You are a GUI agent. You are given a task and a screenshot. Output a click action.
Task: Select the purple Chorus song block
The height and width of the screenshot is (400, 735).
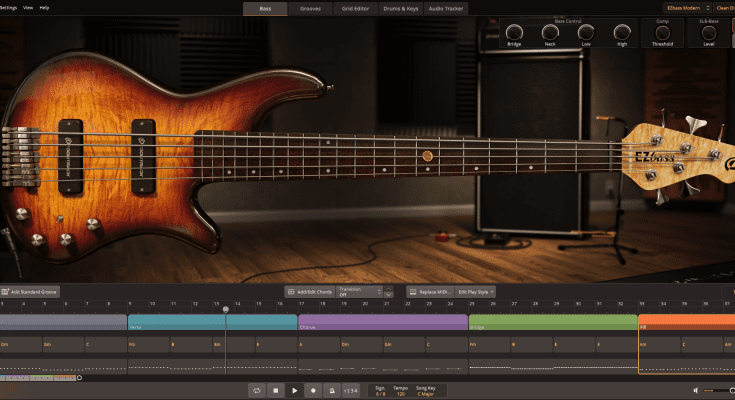382,323
